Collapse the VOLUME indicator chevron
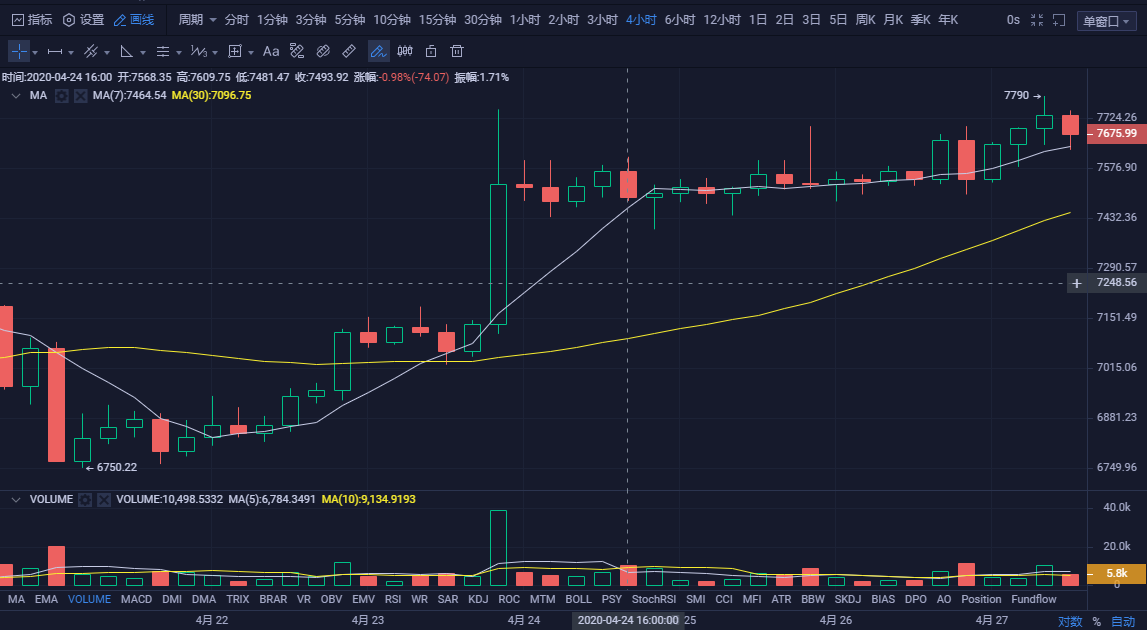Image resolution: width=1147 pixels, height=630 pixels. [x=15, y=500]
